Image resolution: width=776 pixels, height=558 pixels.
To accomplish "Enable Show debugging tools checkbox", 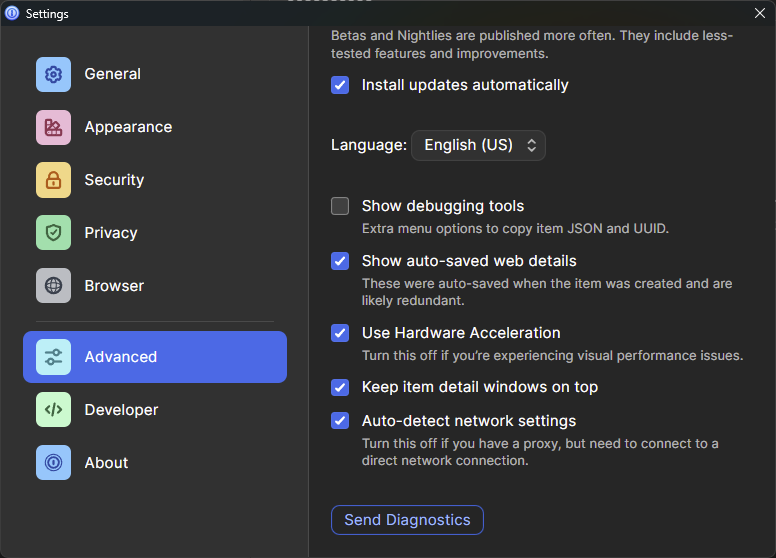I will click(340, 206).
